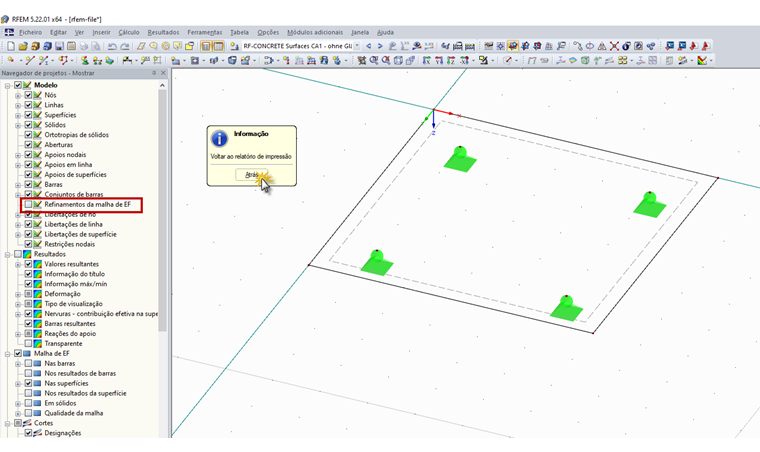Click the second highlighted table toggle icon

(219, 46)
